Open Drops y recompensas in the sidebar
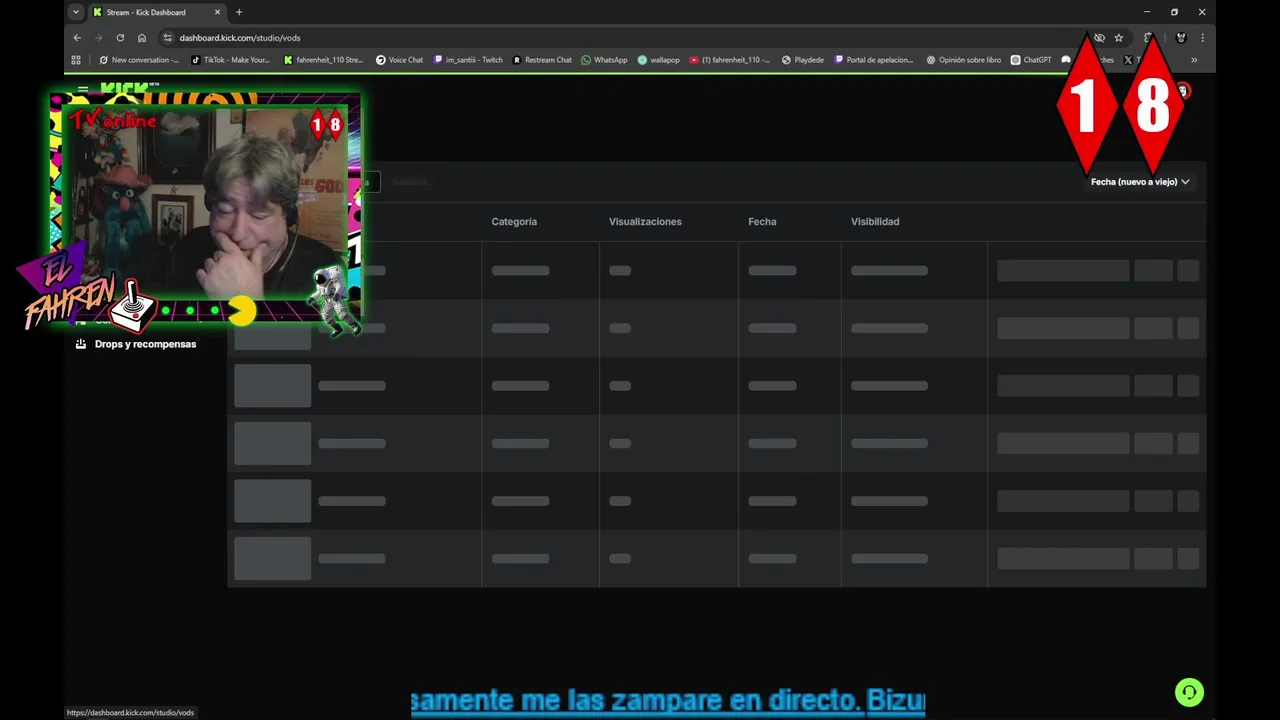 click(136, 344)
